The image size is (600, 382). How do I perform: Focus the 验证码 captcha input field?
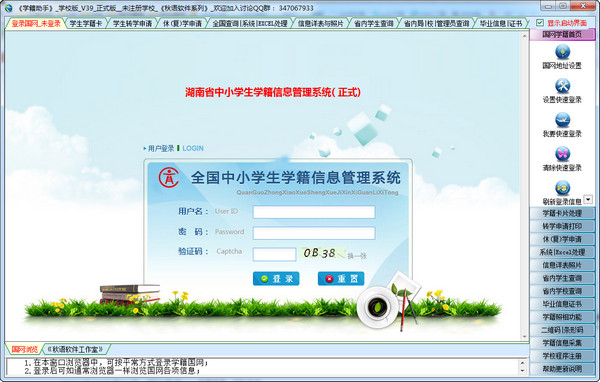pyautogui.click(x=274, y=255)
